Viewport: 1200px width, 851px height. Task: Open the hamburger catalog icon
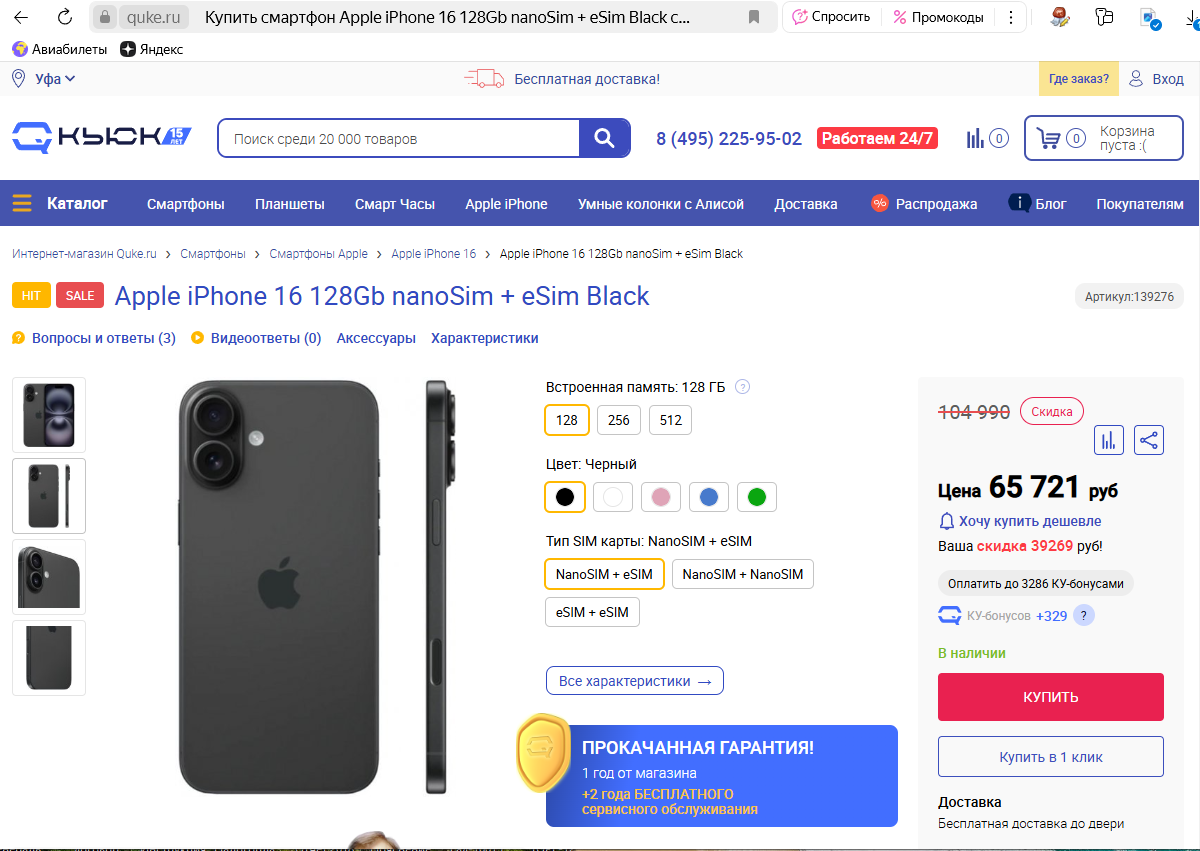[21, 202]
